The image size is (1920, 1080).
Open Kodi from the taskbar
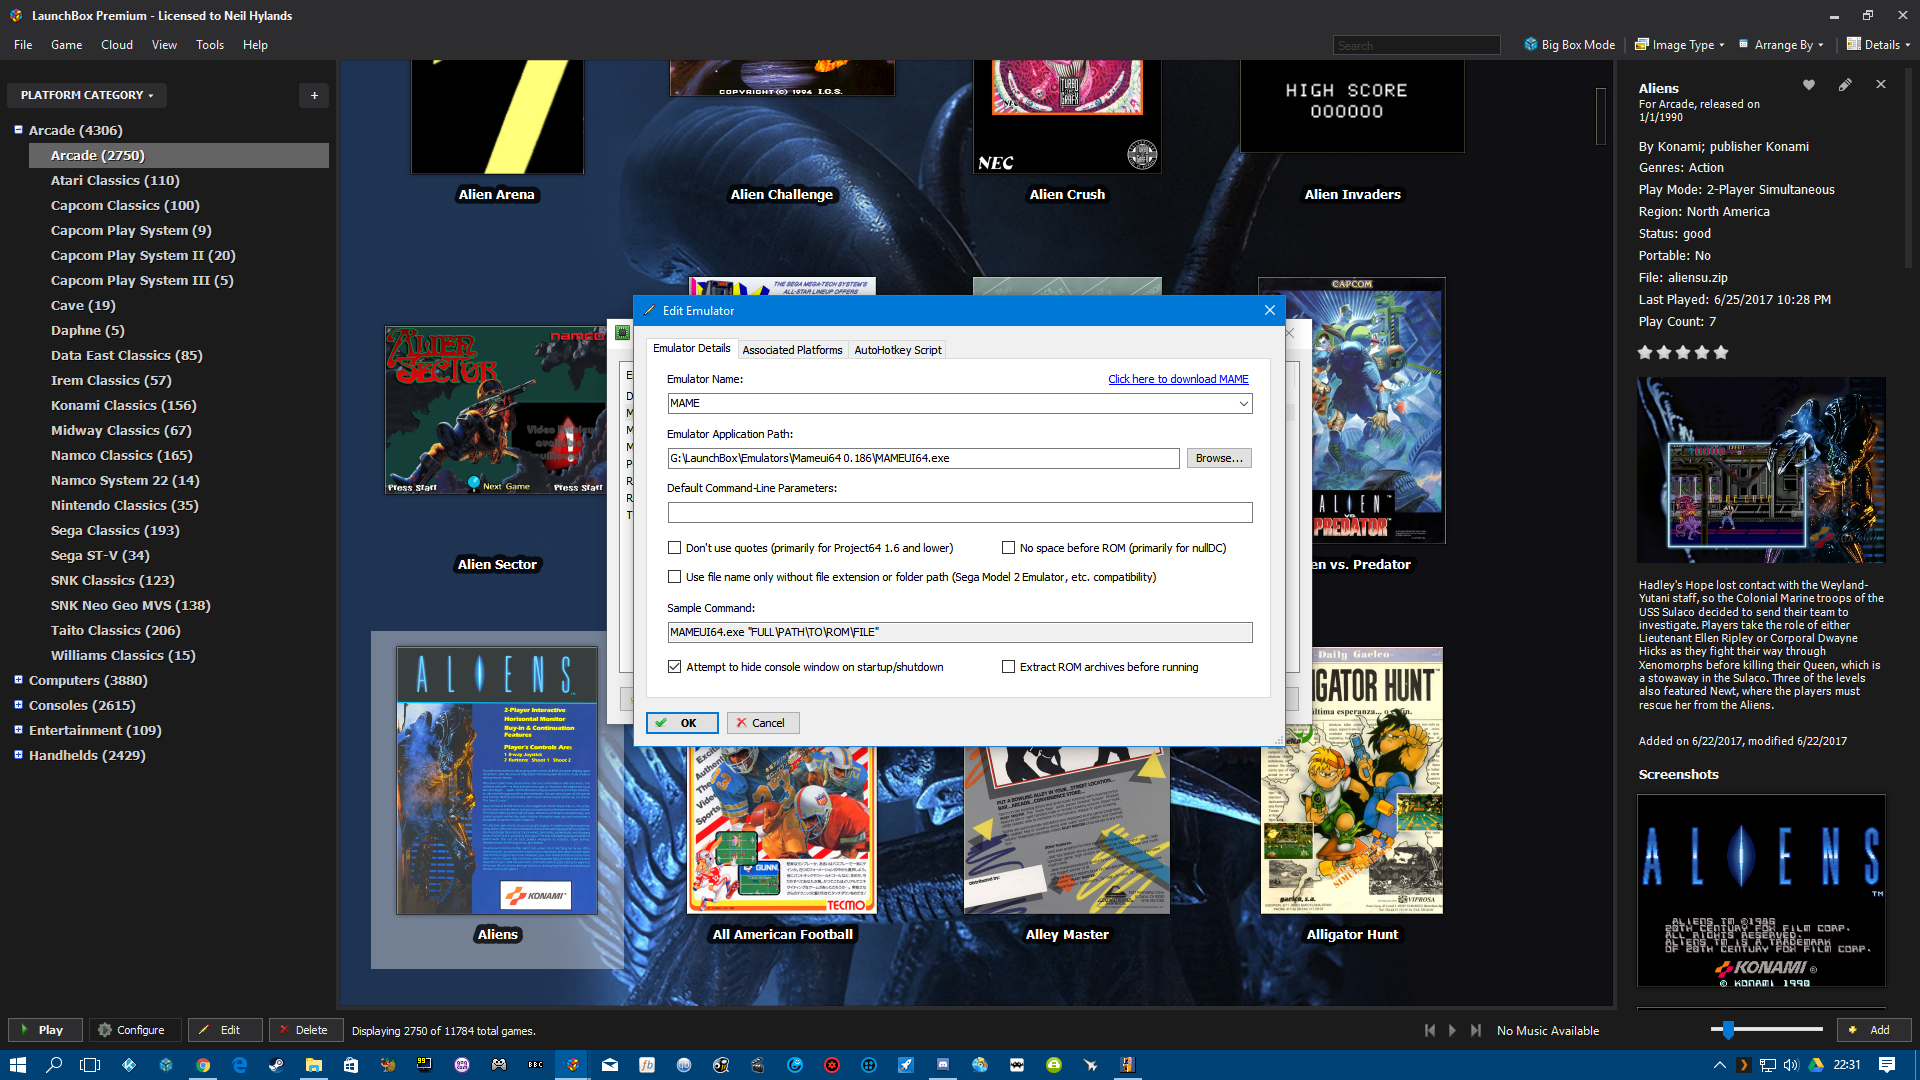(x=129, y=1065)
